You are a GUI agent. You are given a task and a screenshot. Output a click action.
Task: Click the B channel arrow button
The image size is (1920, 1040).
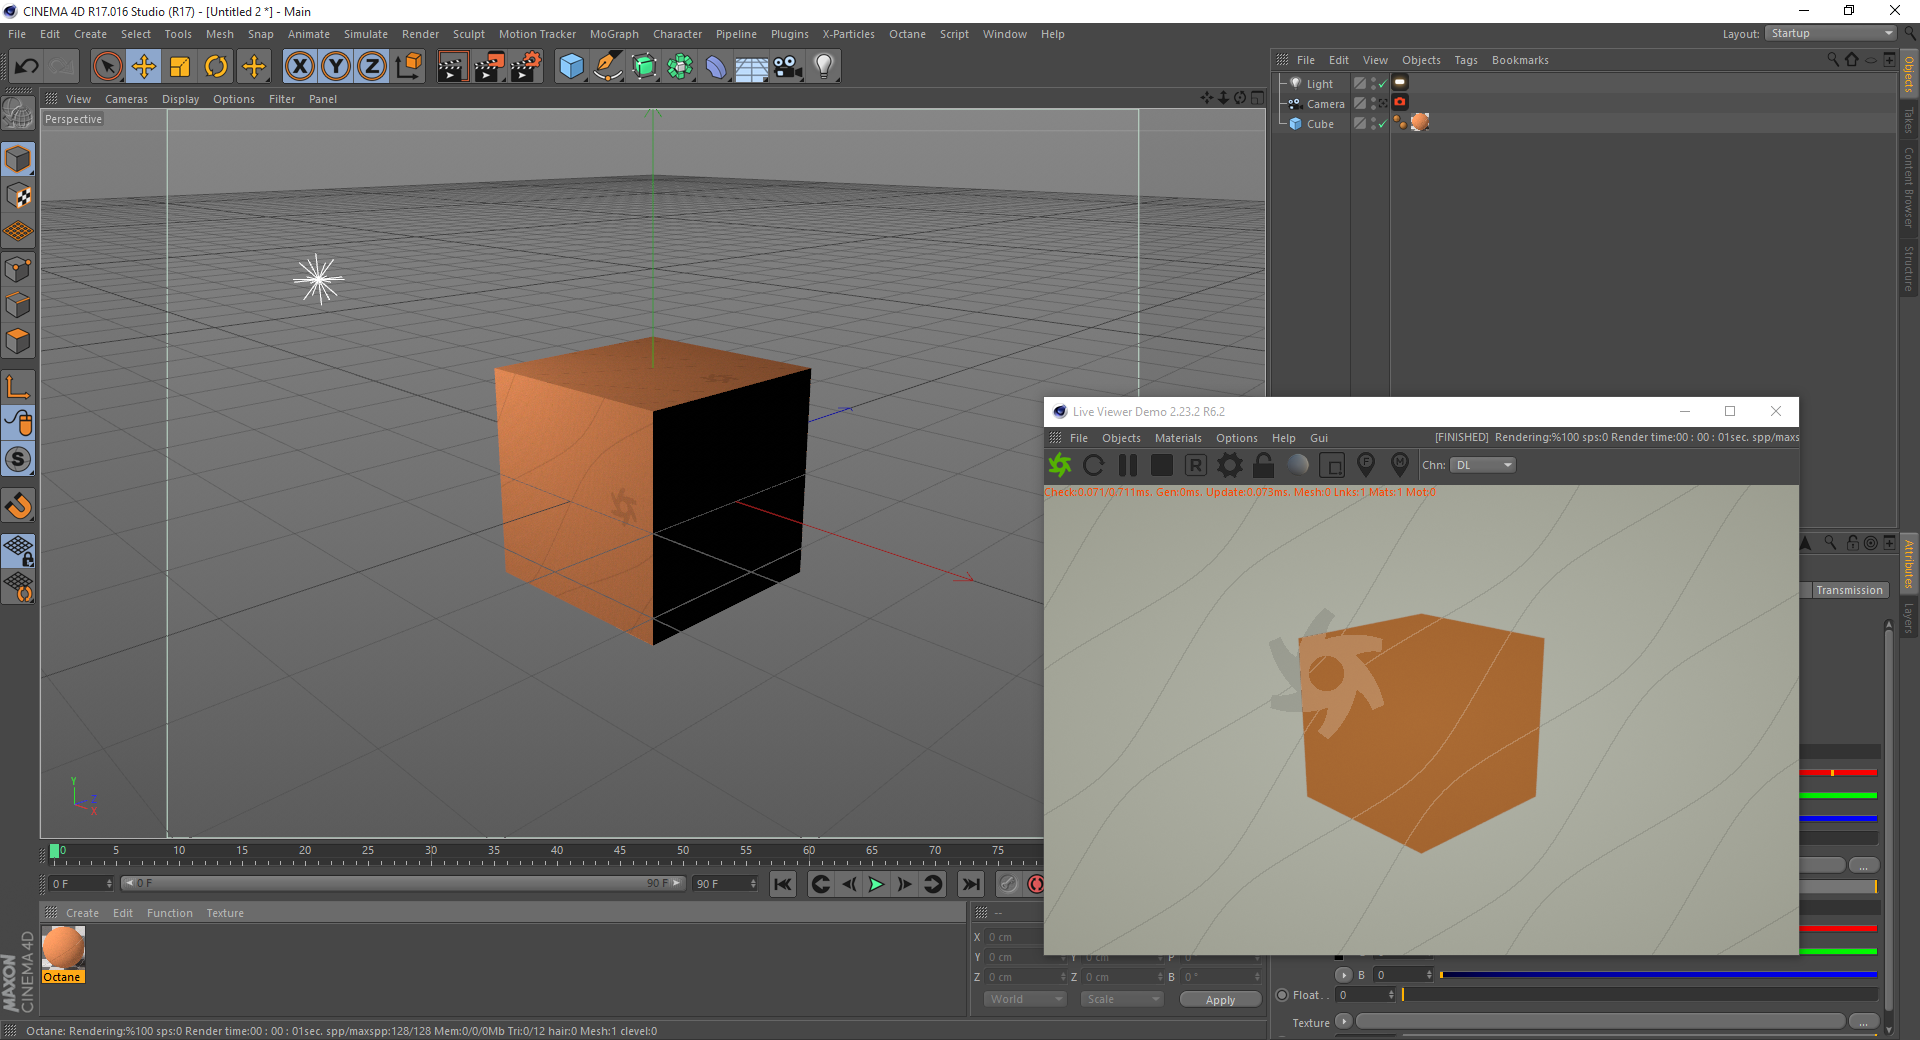click(x=1344, y=975)
